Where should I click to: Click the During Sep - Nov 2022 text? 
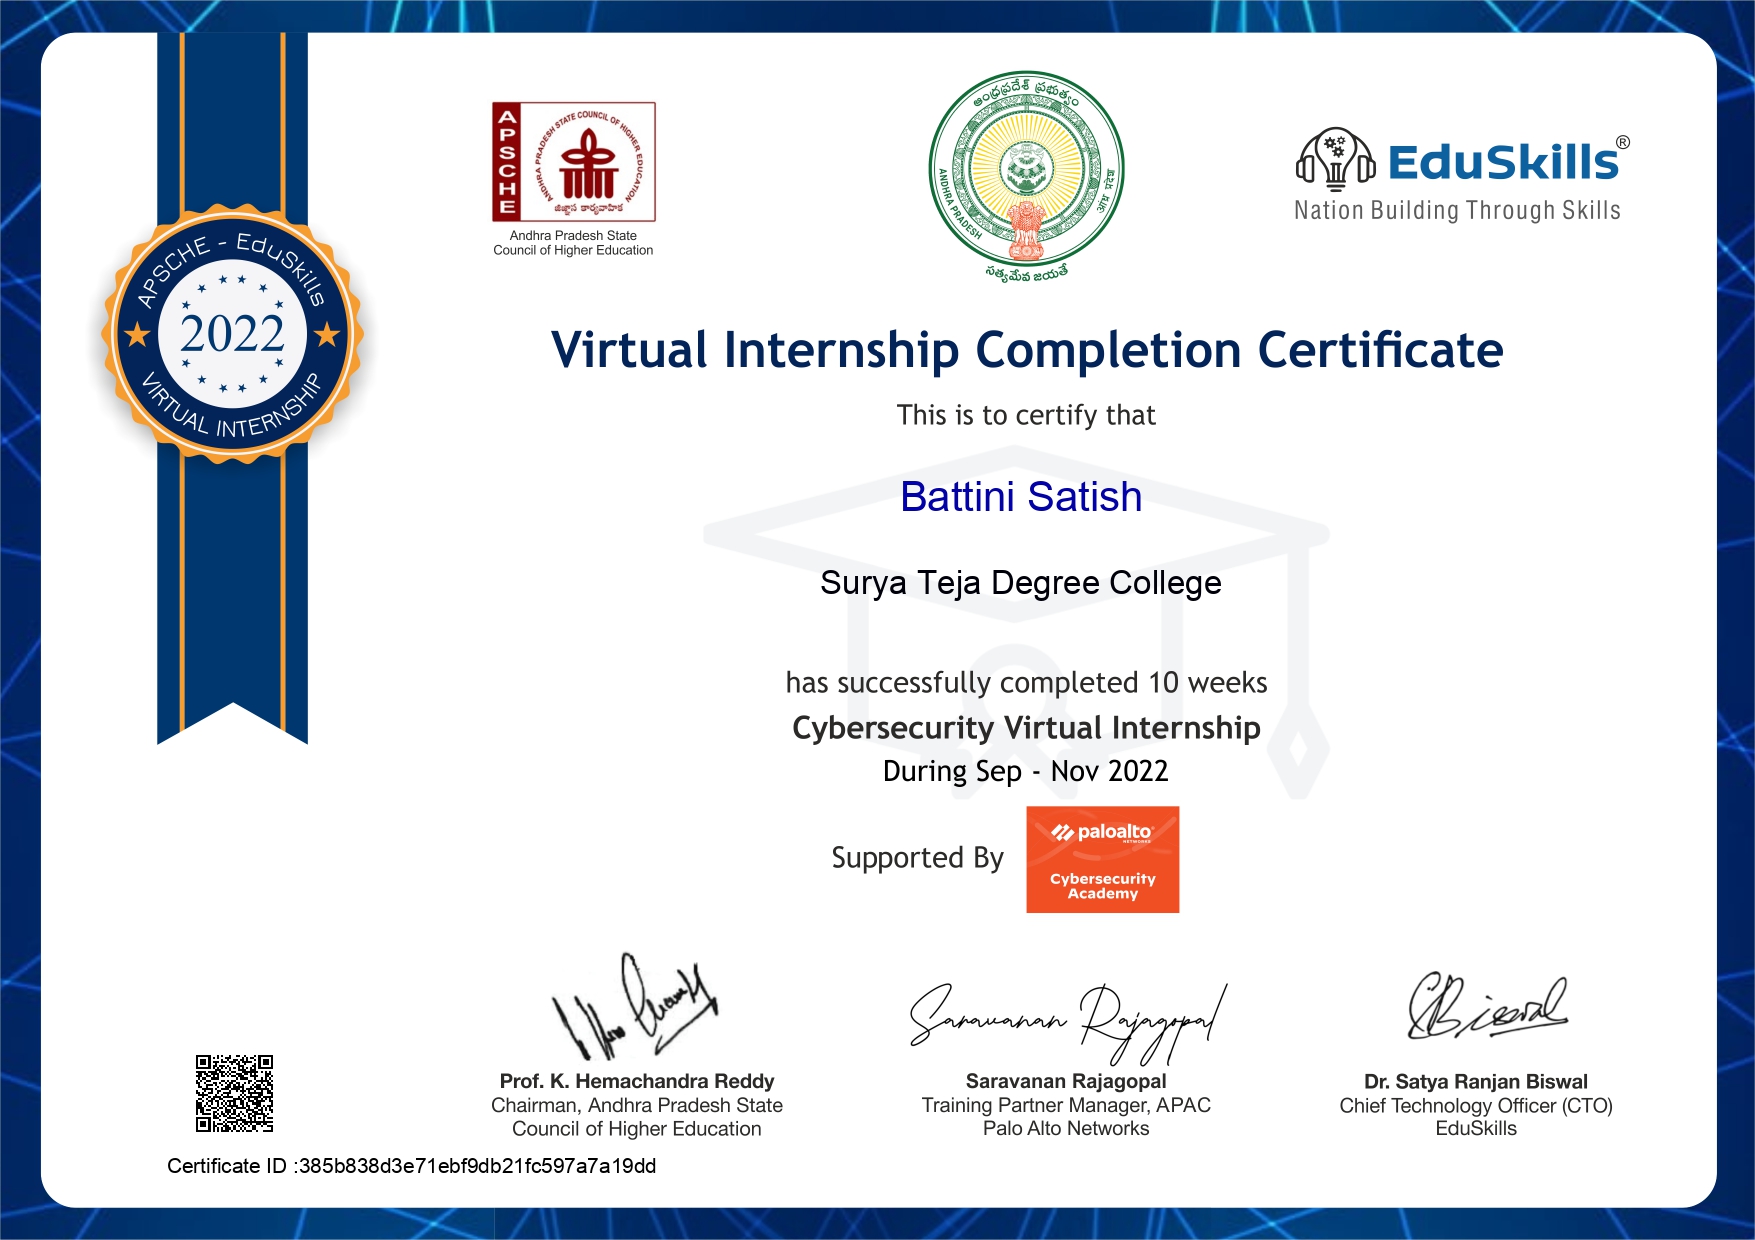[1025, 771]
